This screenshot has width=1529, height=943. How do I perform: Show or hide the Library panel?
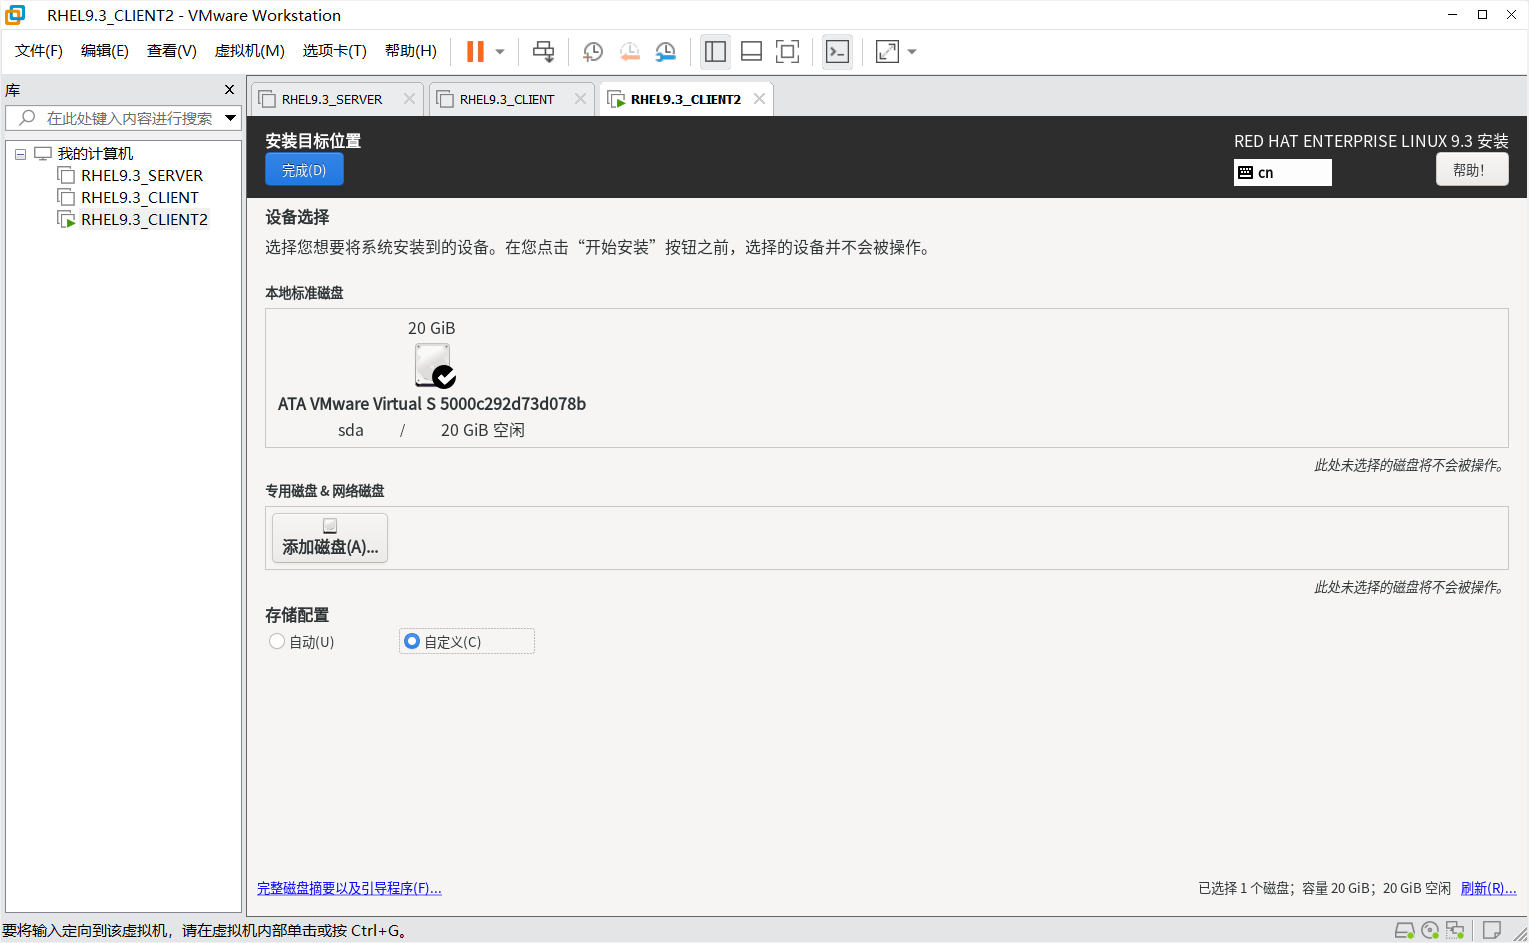714,51
